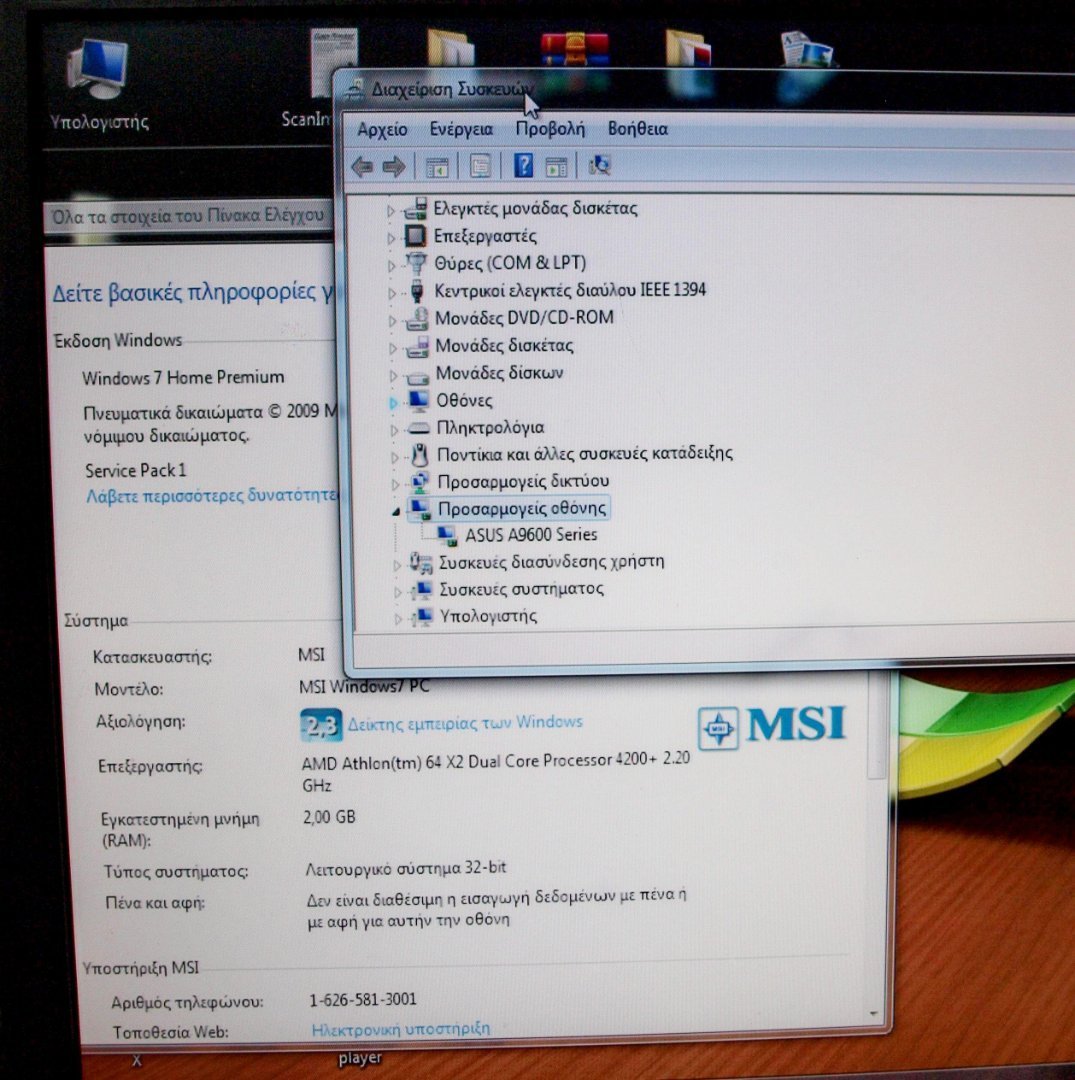1075x1080 pixels.
Task: Click the Ηλεκτρονική υποστήριξη link
Action: pyautogui.click(x=401, y=1029)
